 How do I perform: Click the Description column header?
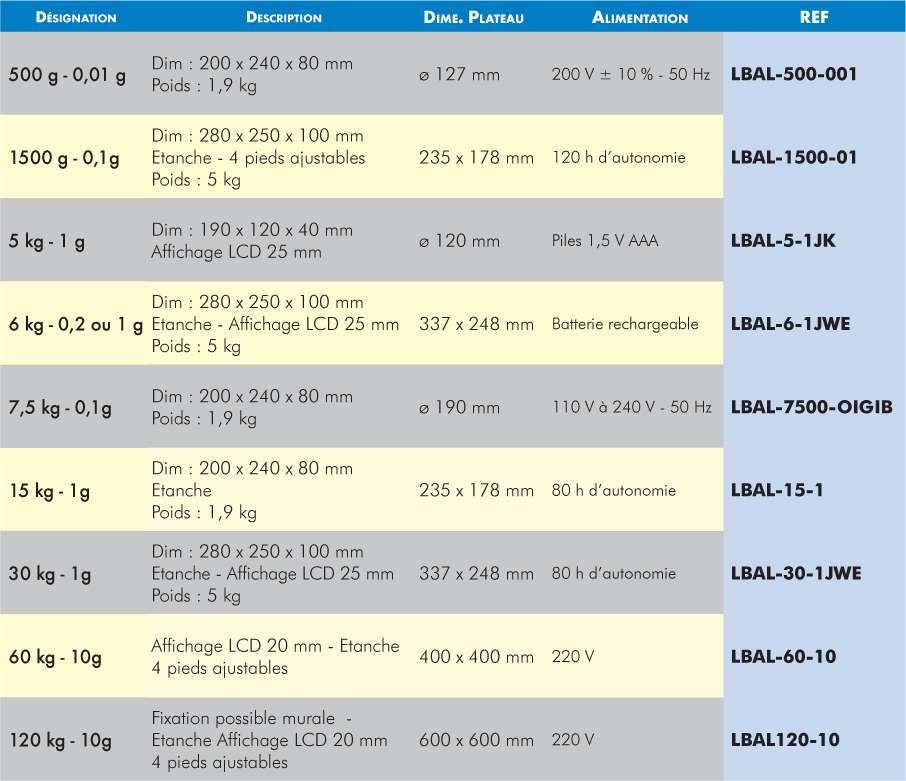point(284,18)
